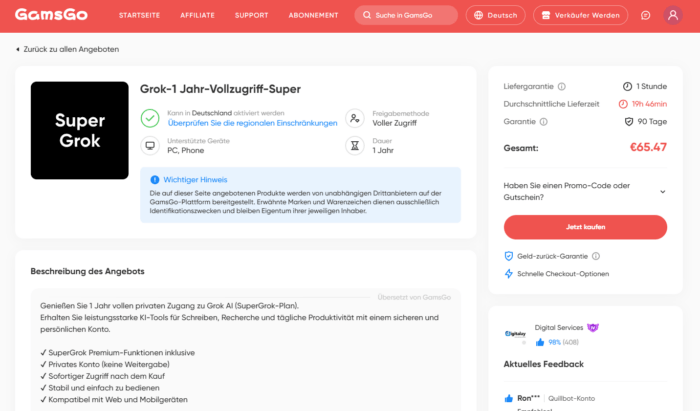Click the Garantie info icon
700x411 pixels.
pos(543,122)
